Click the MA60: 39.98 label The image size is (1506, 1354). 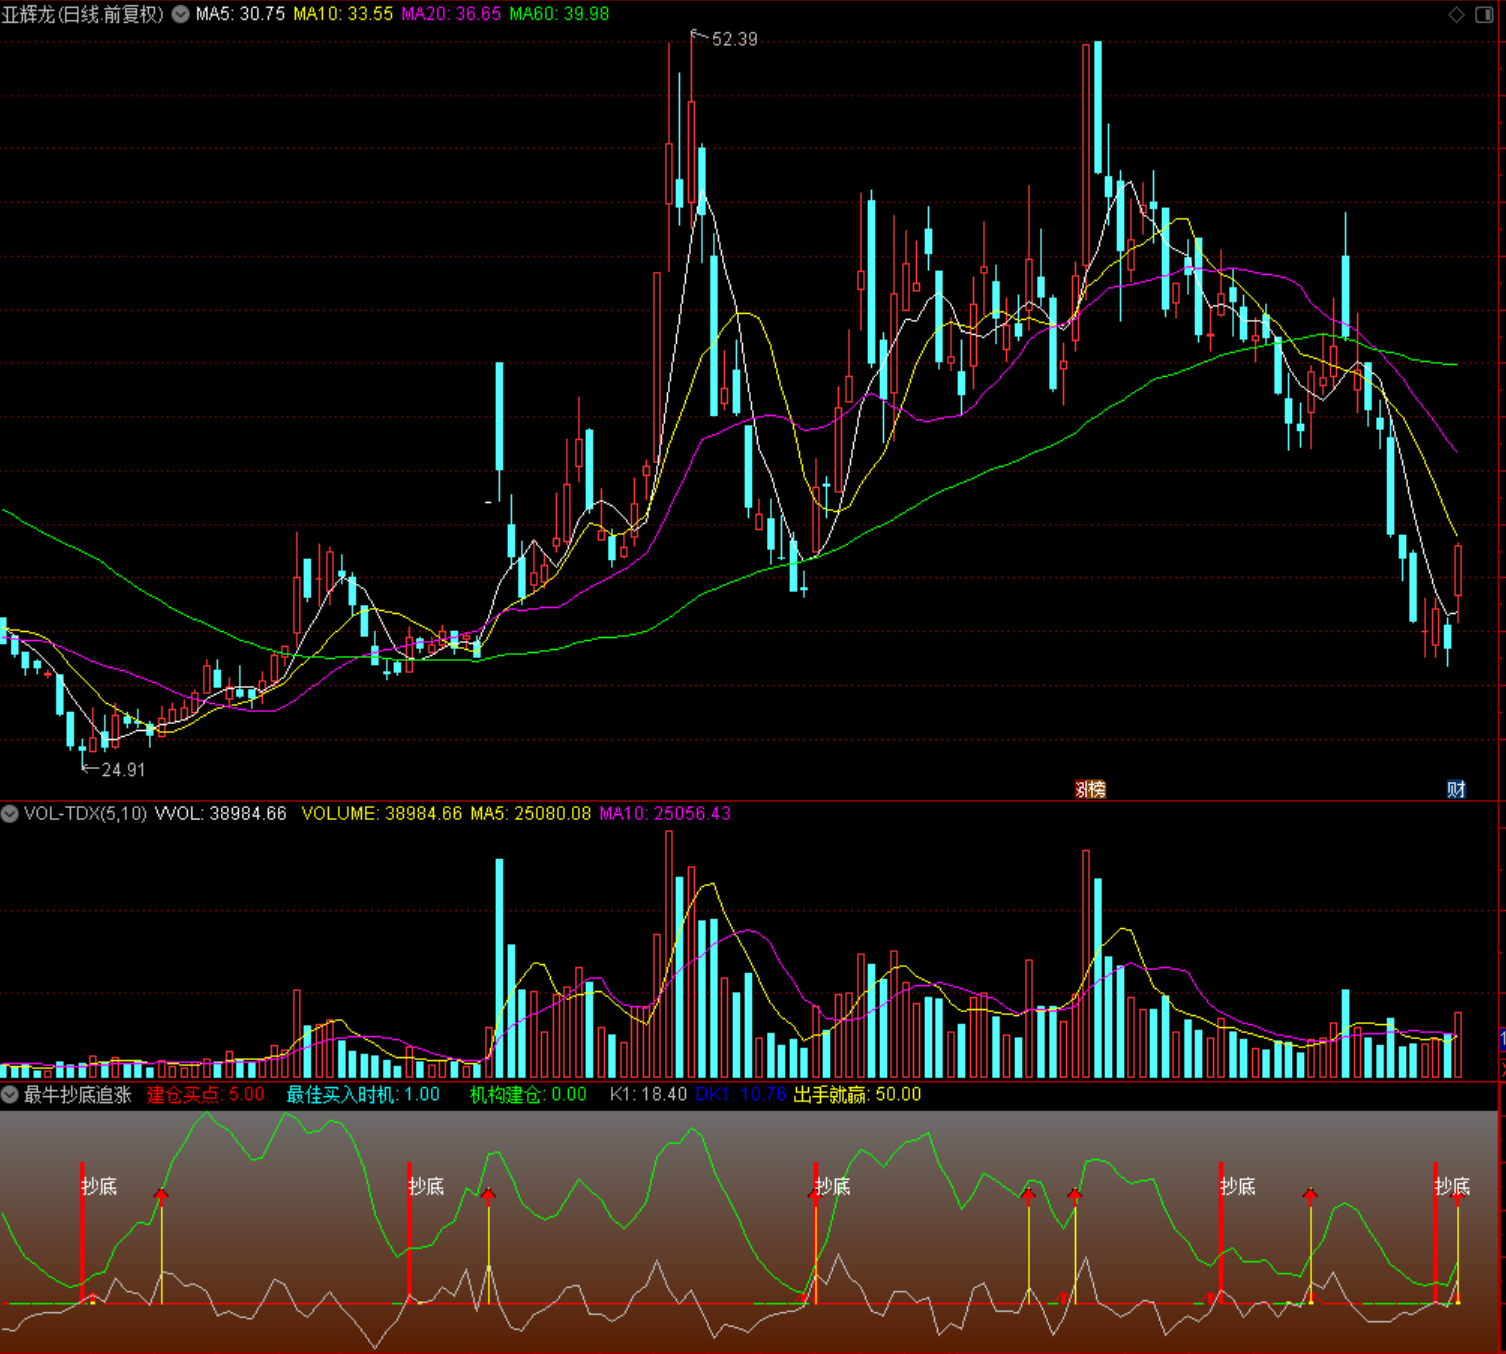click(x=559, y=14)
